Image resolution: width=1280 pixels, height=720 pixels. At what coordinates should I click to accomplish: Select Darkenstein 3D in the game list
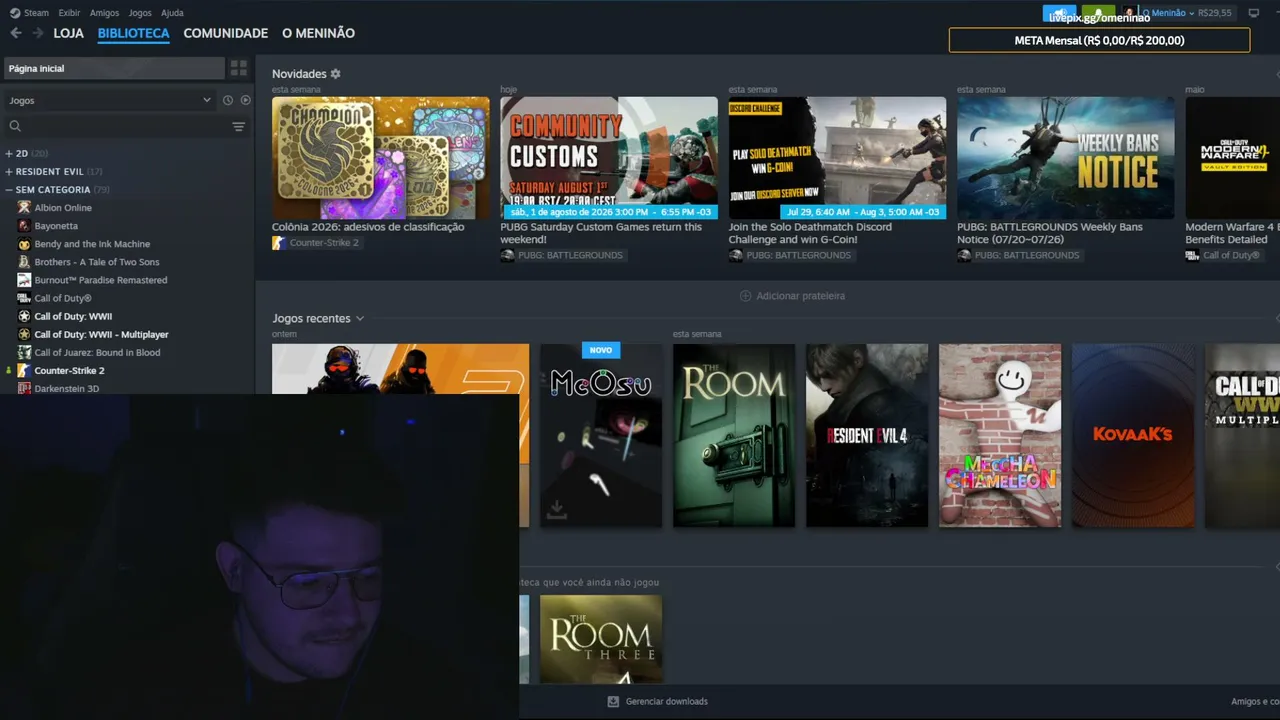point(67,388)
